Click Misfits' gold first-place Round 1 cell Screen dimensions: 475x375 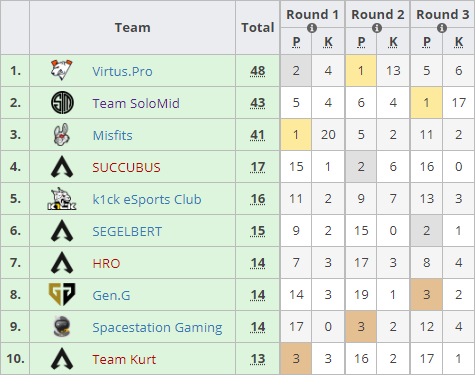click(296, 135)
